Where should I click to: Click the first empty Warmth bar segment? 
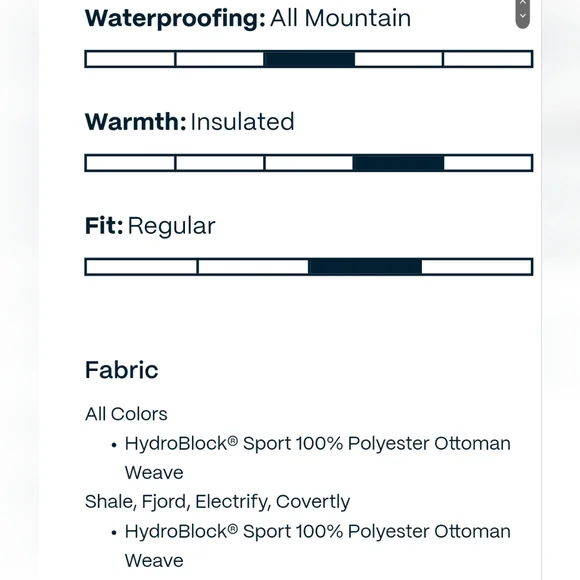130,163
